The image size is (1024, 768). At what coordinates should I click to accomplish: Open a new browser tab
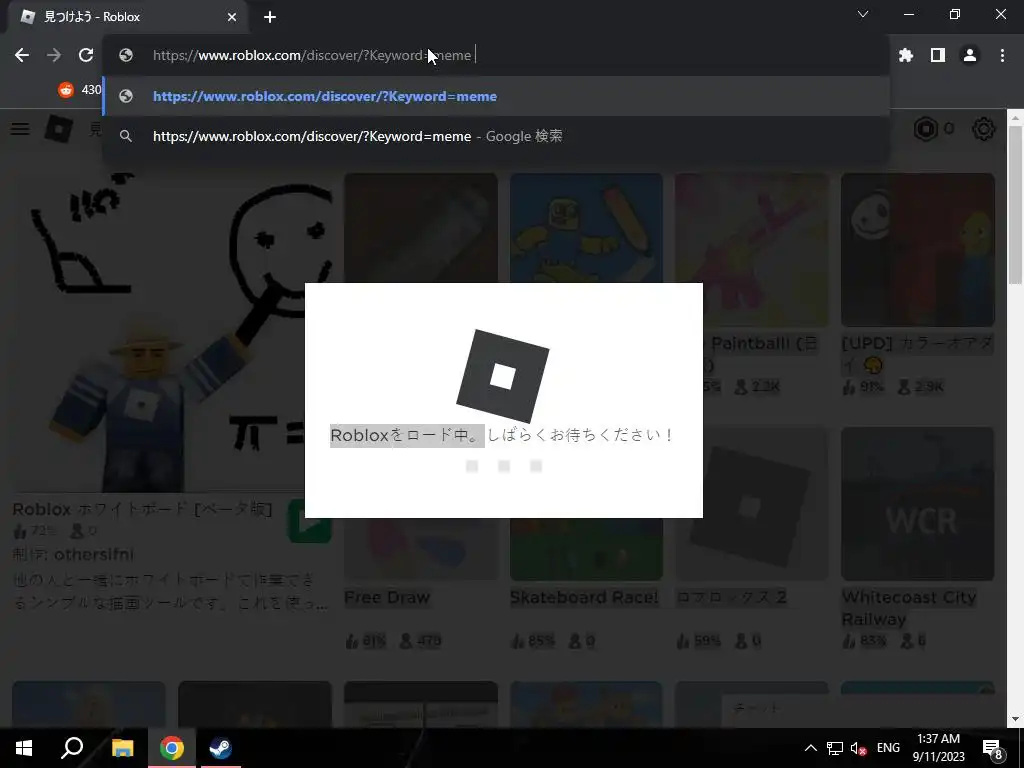pos(270,17)
